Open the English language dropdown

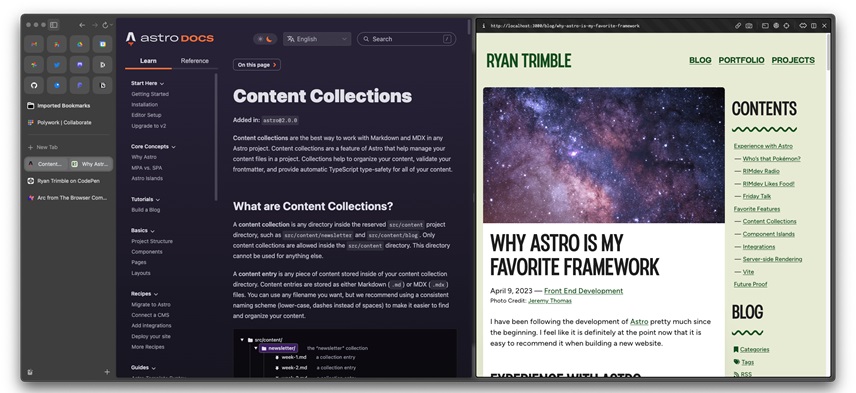pos(317,39)
